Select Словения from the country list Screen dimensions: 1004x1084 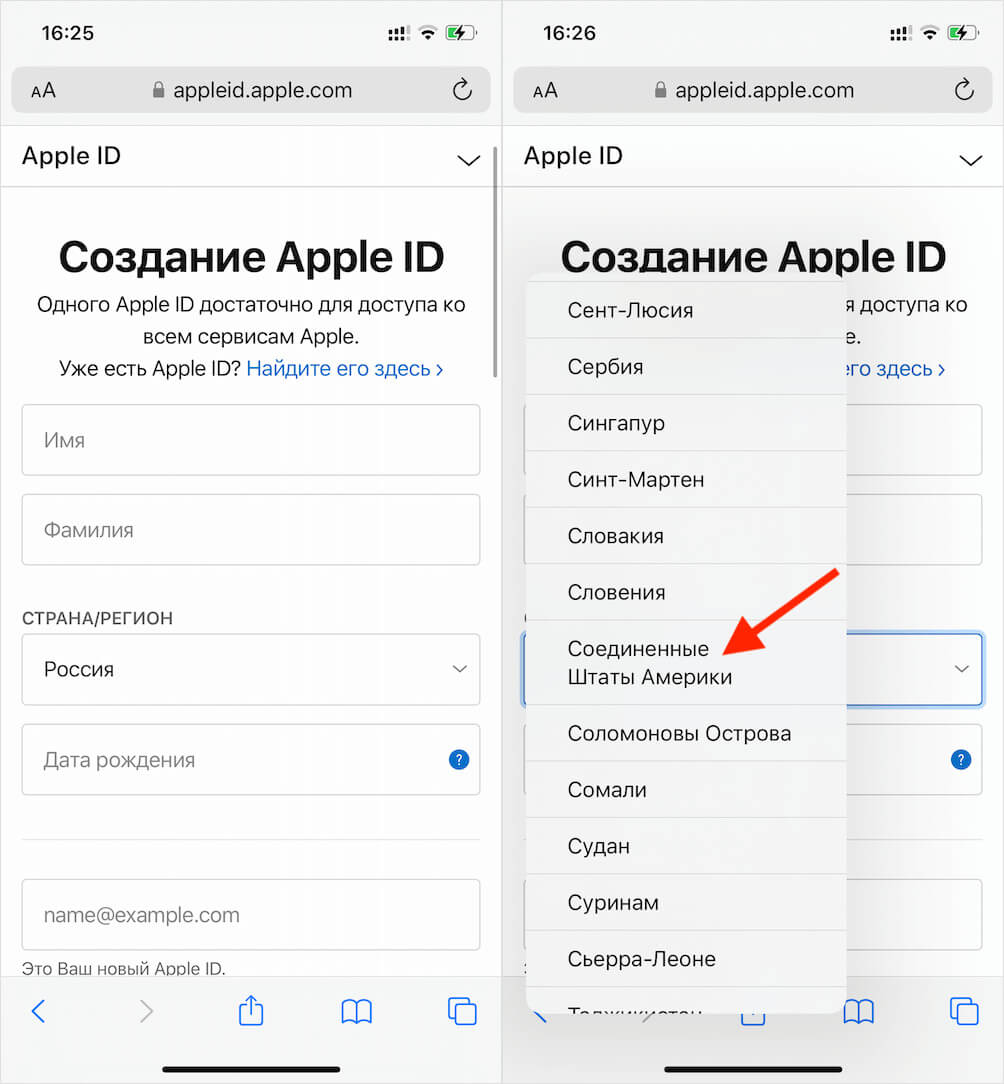pos(686,592)
